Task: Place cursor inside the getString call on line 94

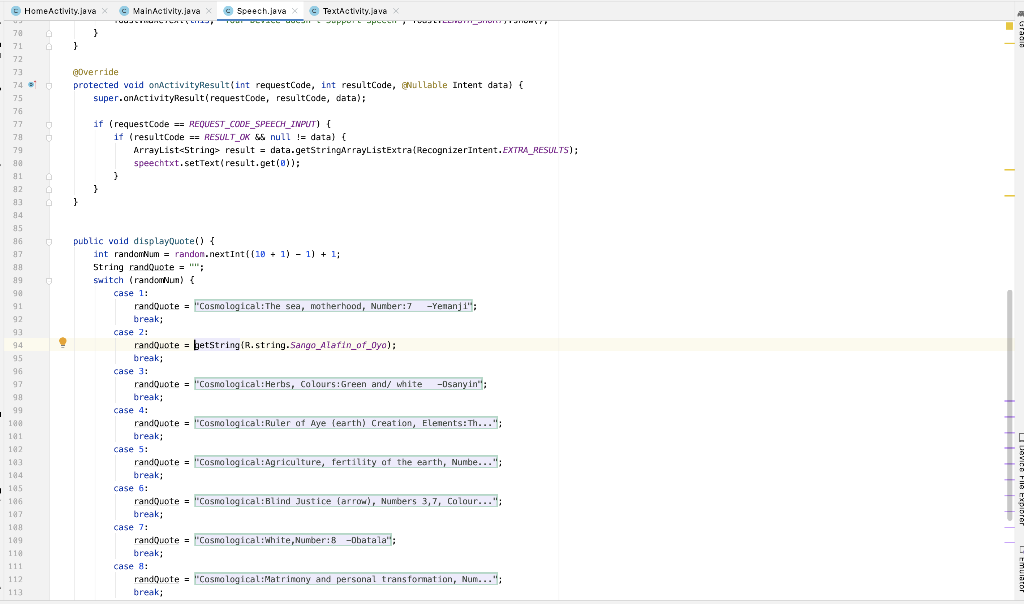Action: [215, 345]
